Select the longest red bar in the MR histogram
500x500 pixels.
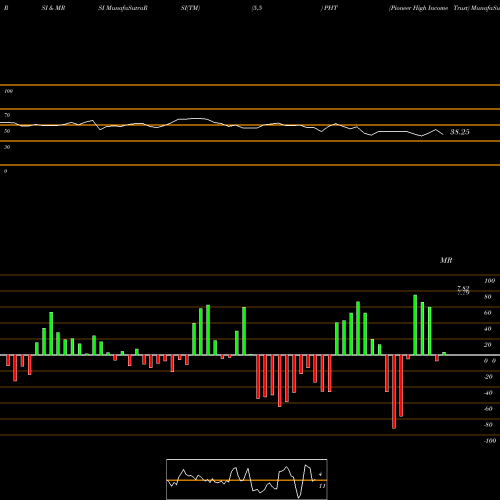(394, 392)
